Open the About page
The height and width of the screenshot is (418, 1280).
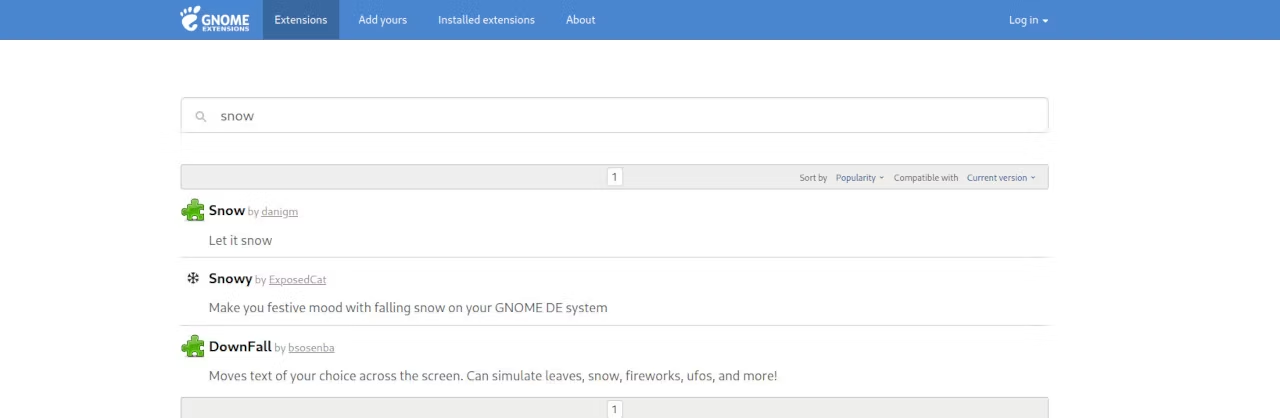coord(581,20)
